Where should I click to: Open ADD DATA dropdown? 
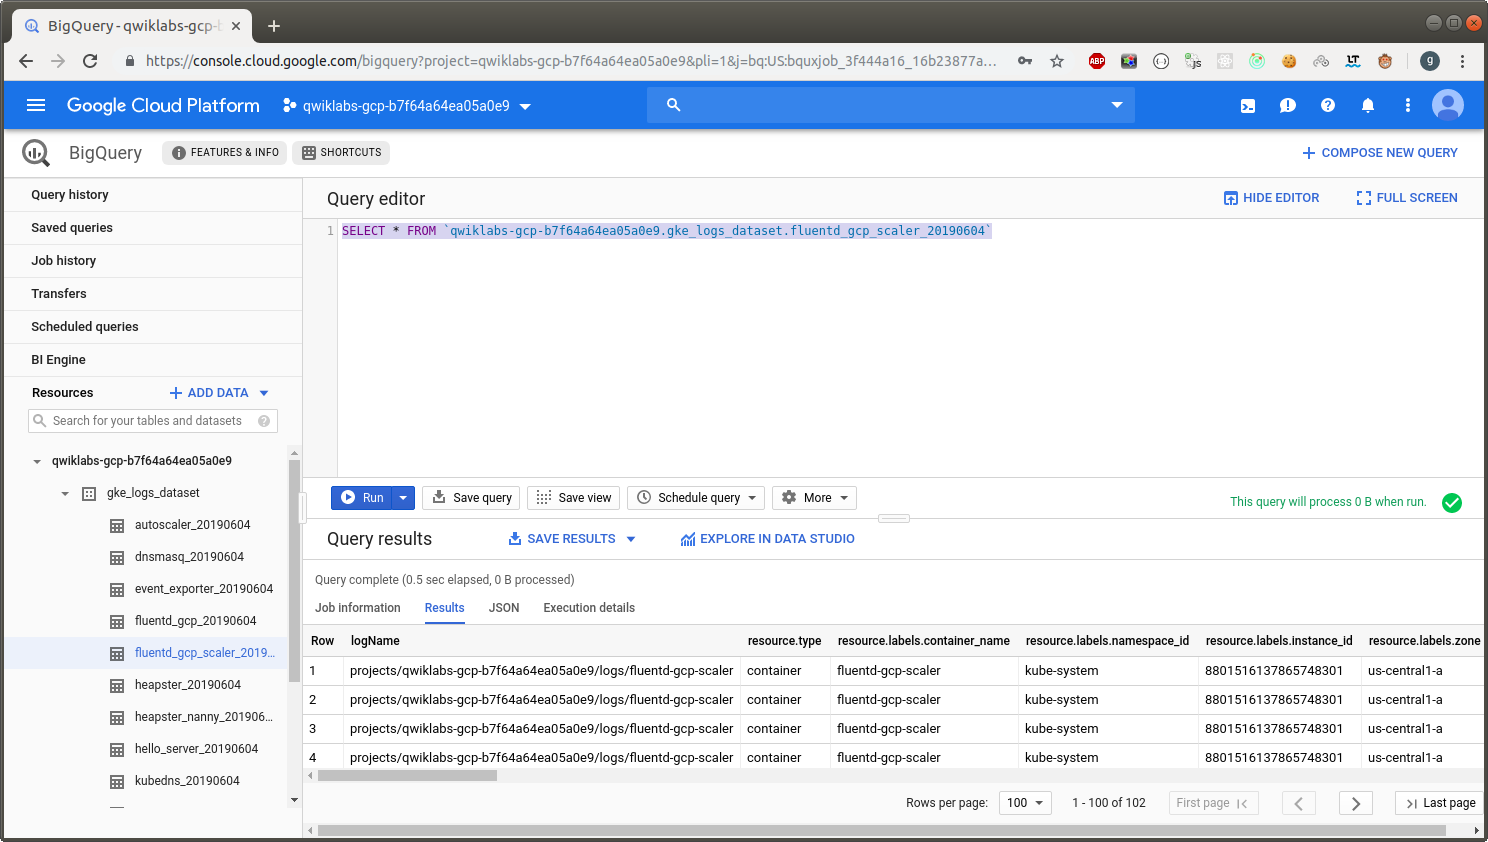(218, 393)
